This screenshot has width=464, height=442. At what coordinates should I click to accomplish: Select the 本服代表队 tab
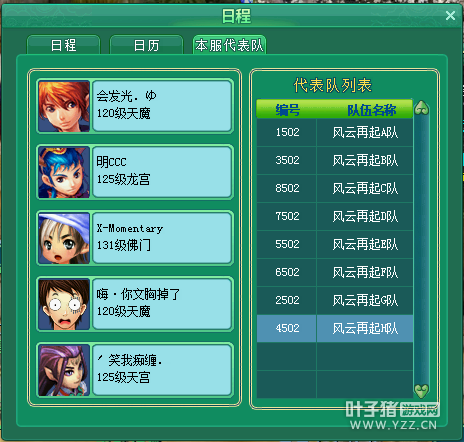coord(229,45)
